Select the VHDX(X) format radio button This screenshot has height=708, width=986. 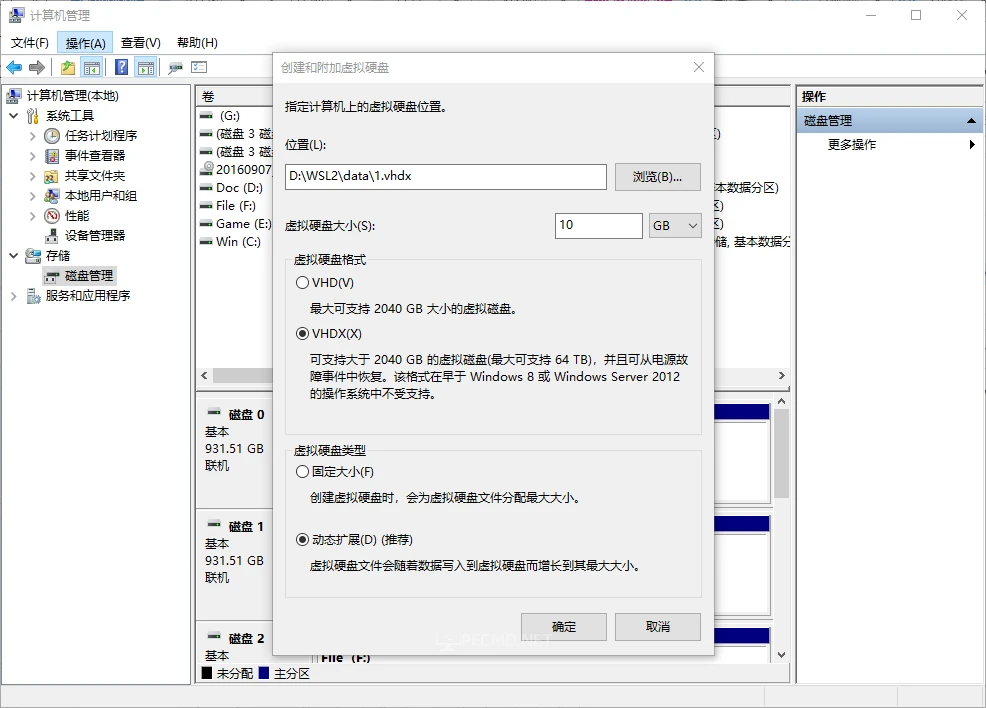pos(302,334)
